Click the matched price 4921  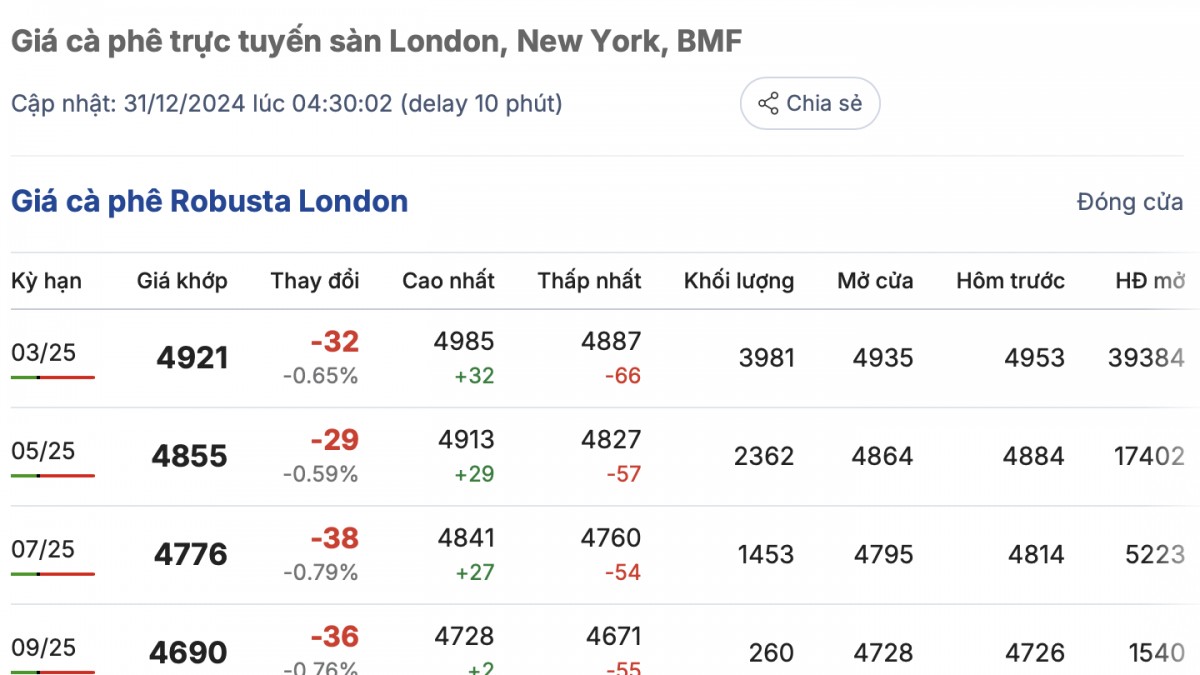[x=192, y=358]
